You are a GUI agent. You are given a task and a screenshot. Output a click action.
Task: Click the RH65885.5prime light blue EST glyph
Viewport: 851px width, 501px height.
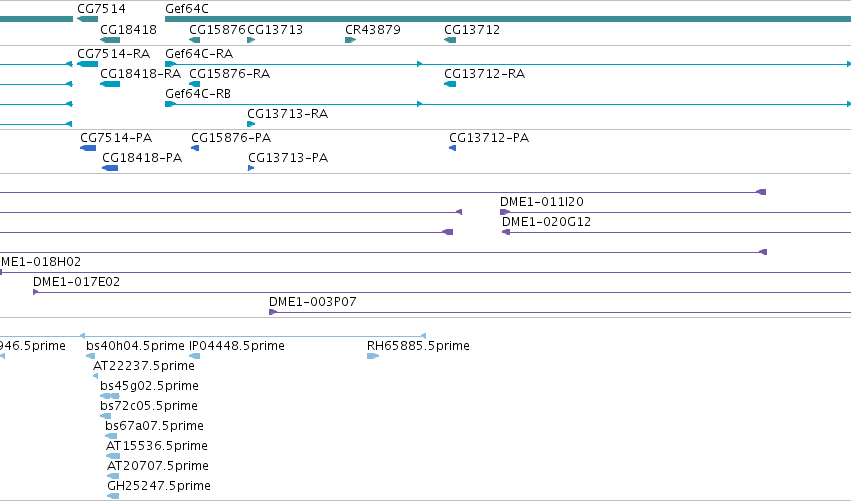(373, 356)
